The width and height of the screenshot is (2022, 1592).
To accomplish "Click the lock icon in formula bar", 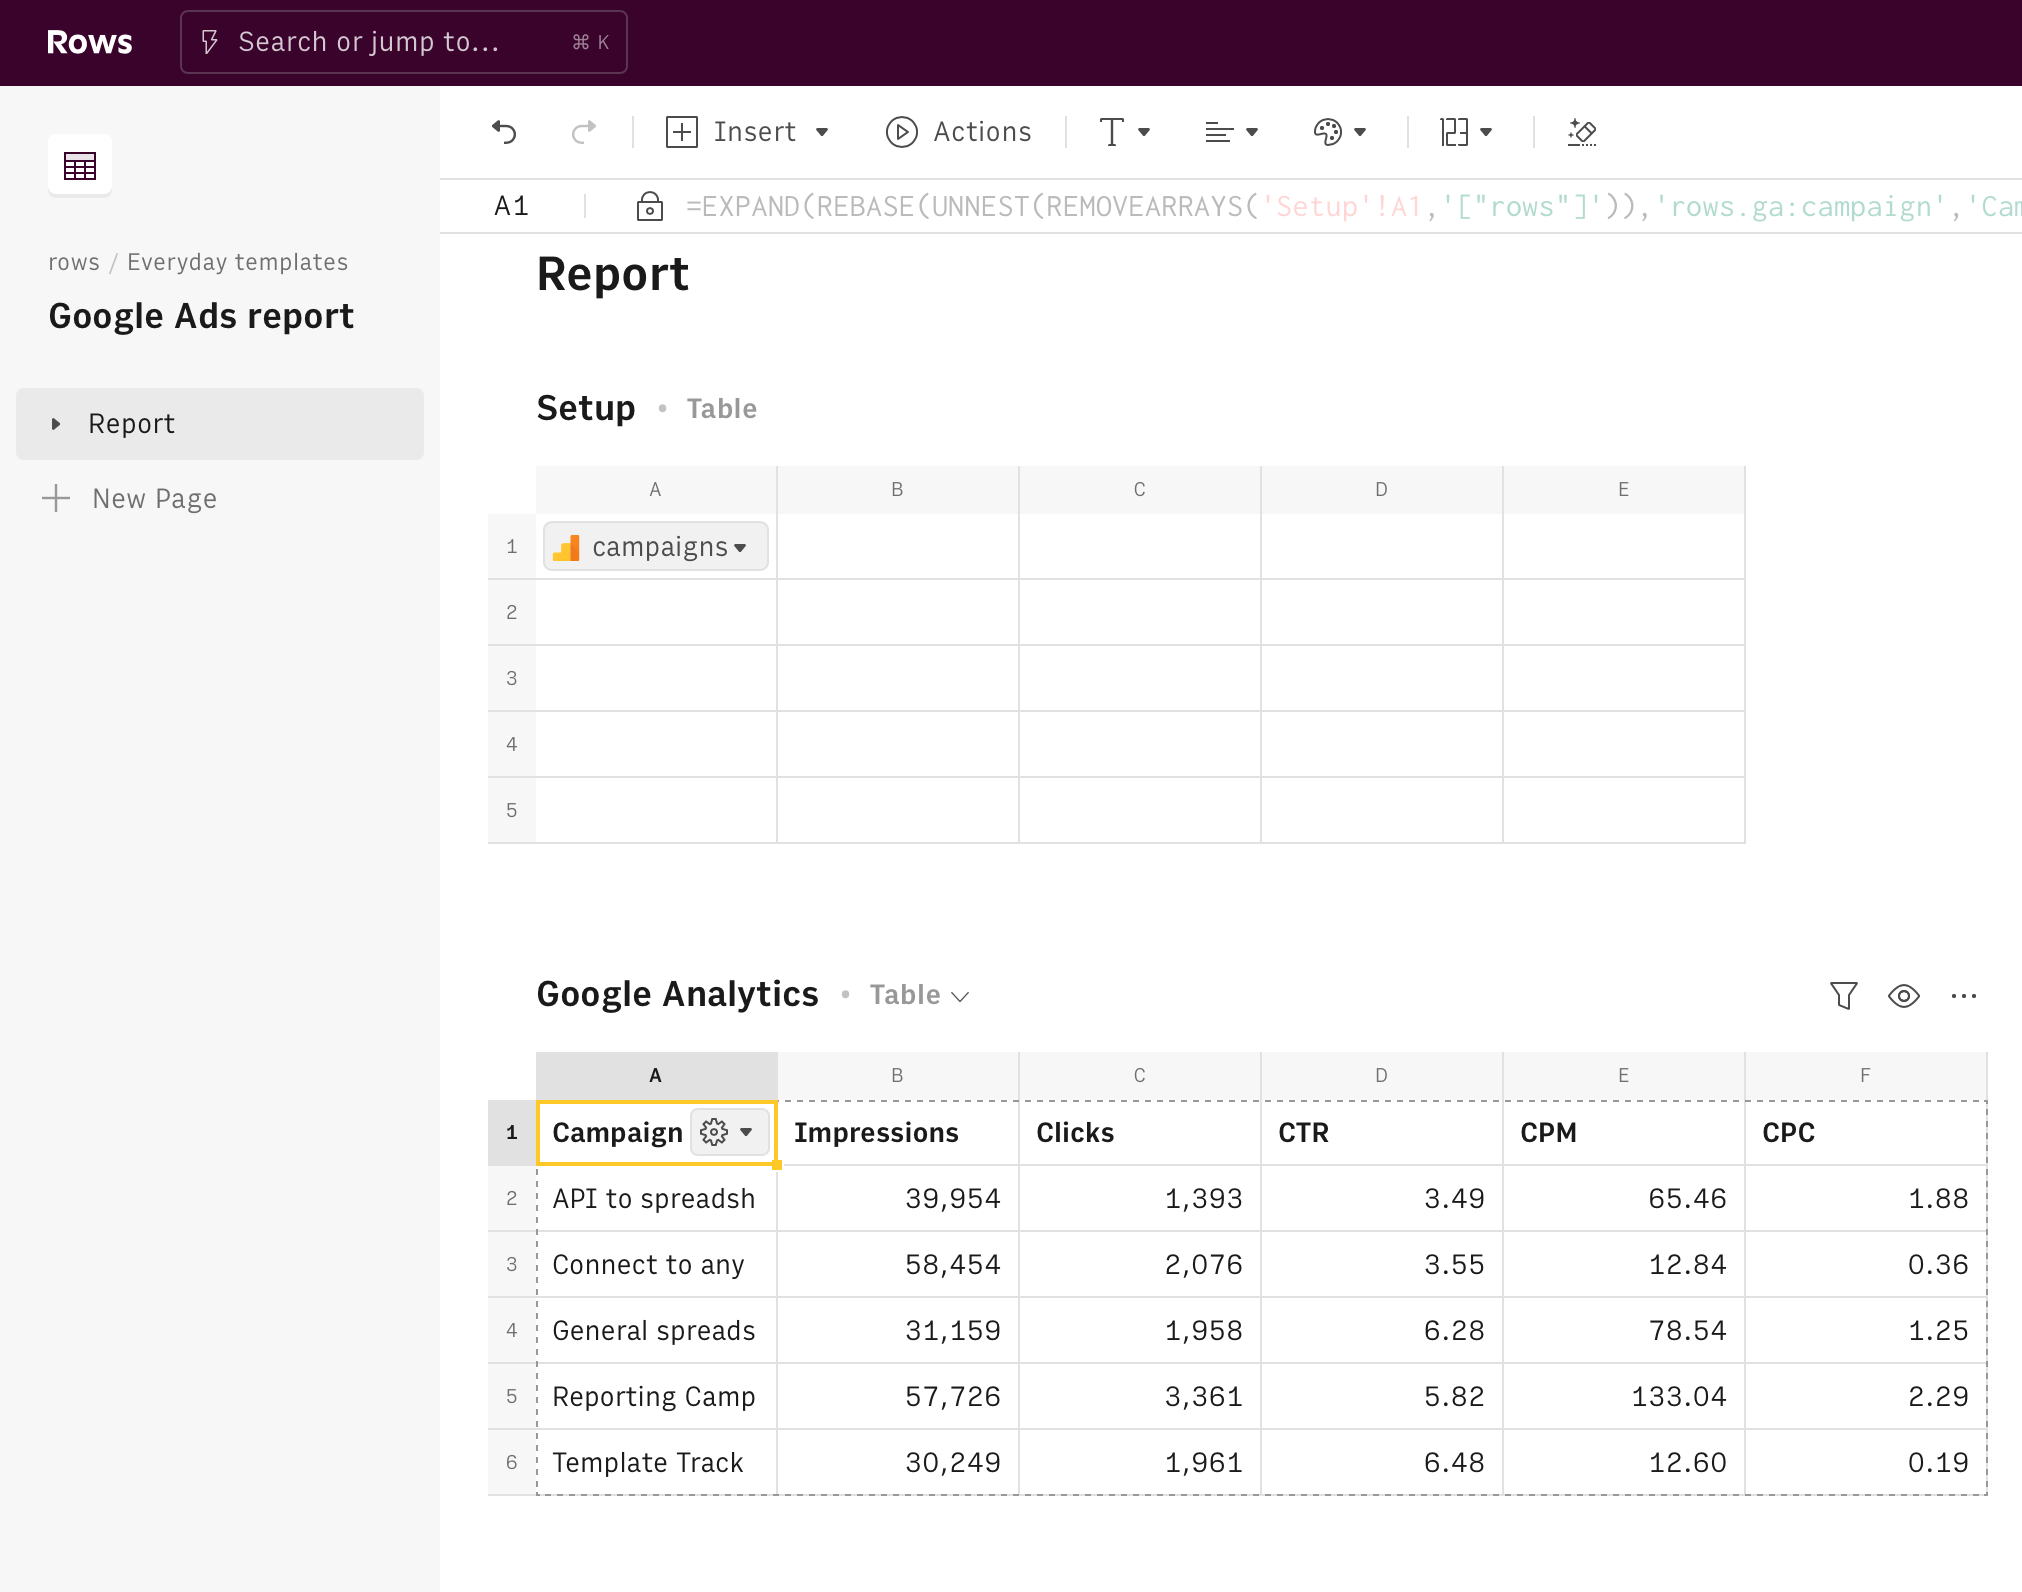I will tap(650, 206).
